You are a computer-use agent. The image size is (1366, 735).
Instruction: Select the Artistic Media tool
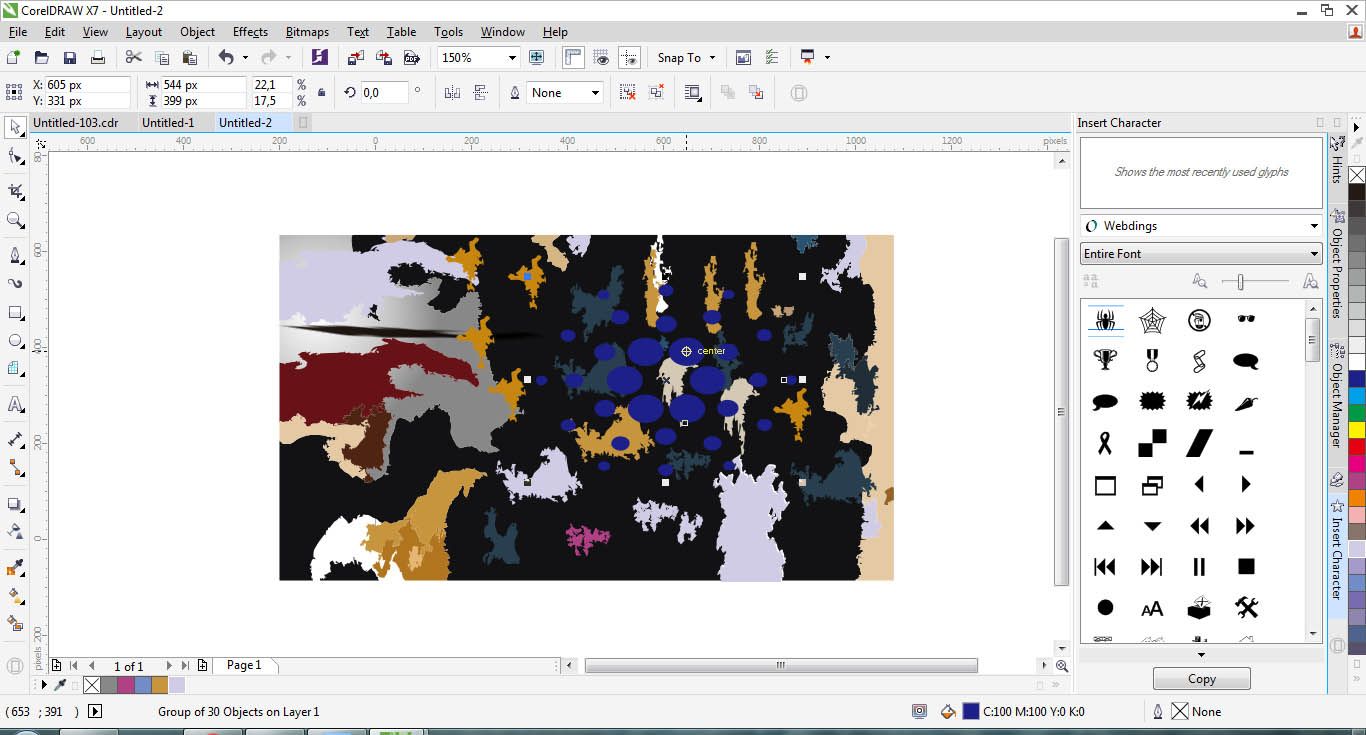pyautogui.click(x=15, y=283)
